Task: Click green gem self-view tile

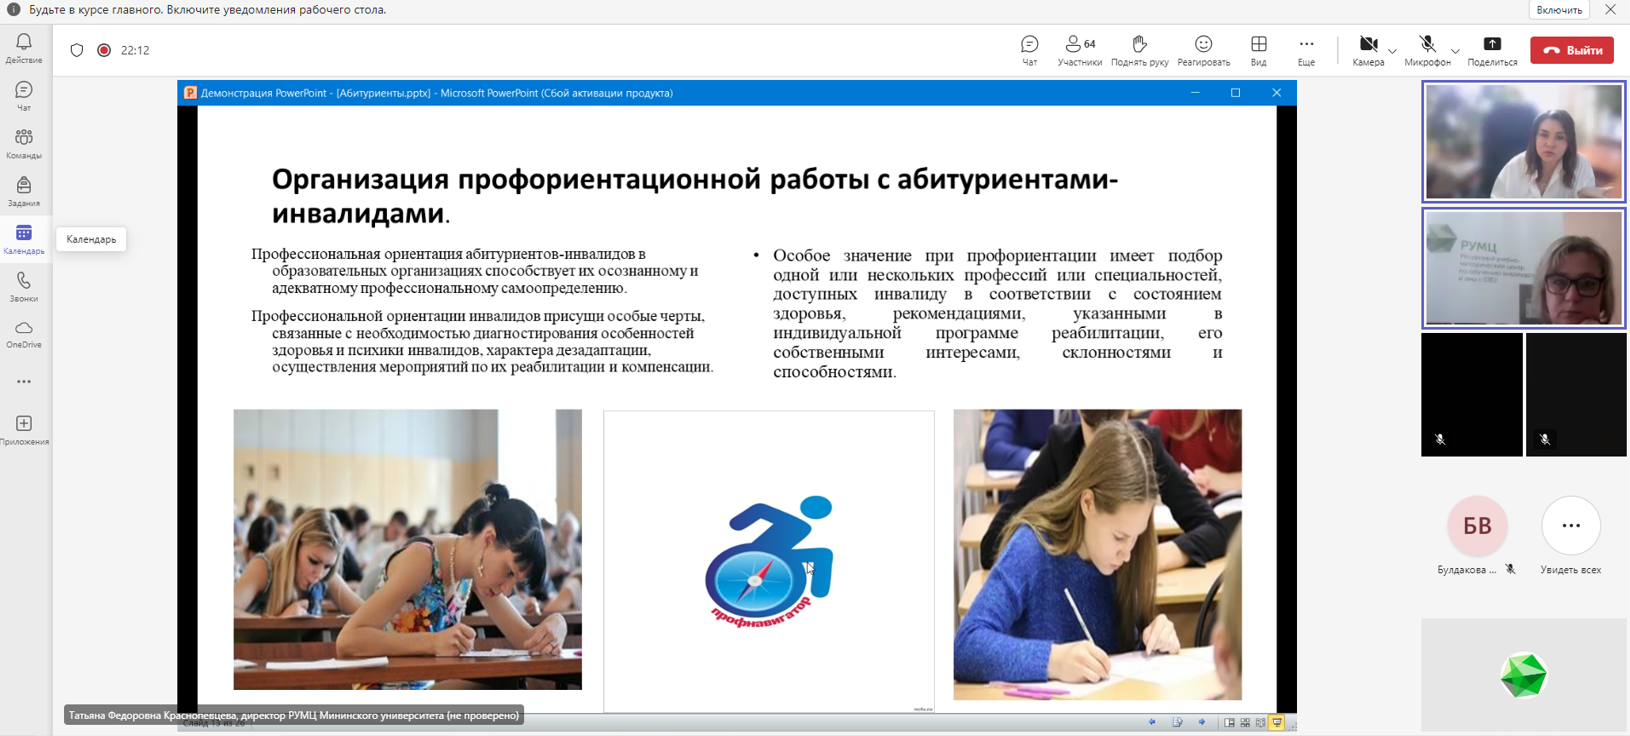Action: [x=1524, y=675]
